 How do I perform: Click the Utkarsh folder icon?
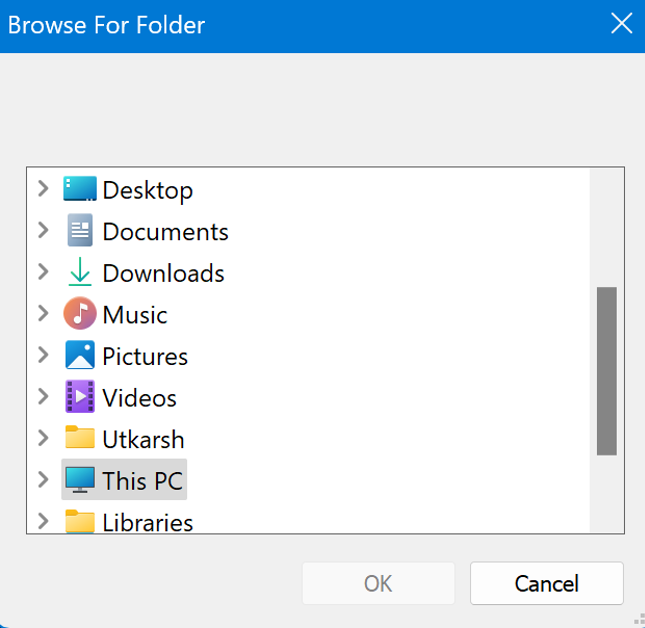[80, 439]
